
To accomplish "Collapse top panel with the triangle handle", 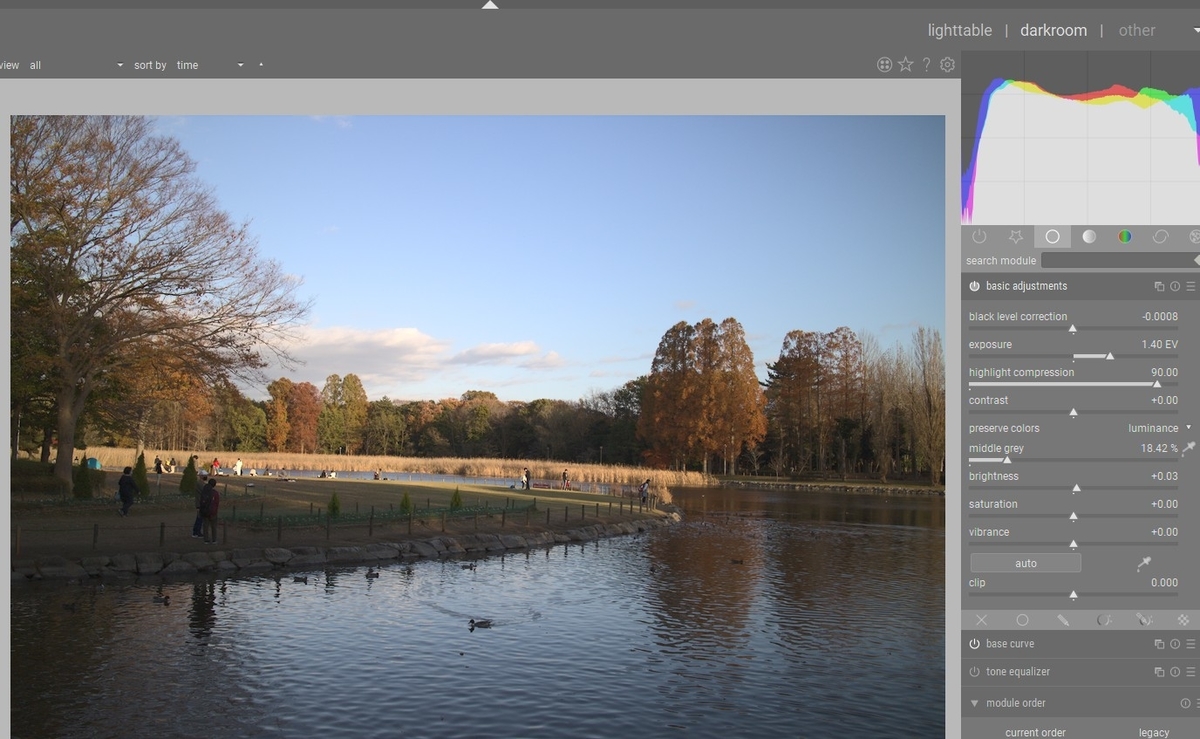I will point(489,5).
